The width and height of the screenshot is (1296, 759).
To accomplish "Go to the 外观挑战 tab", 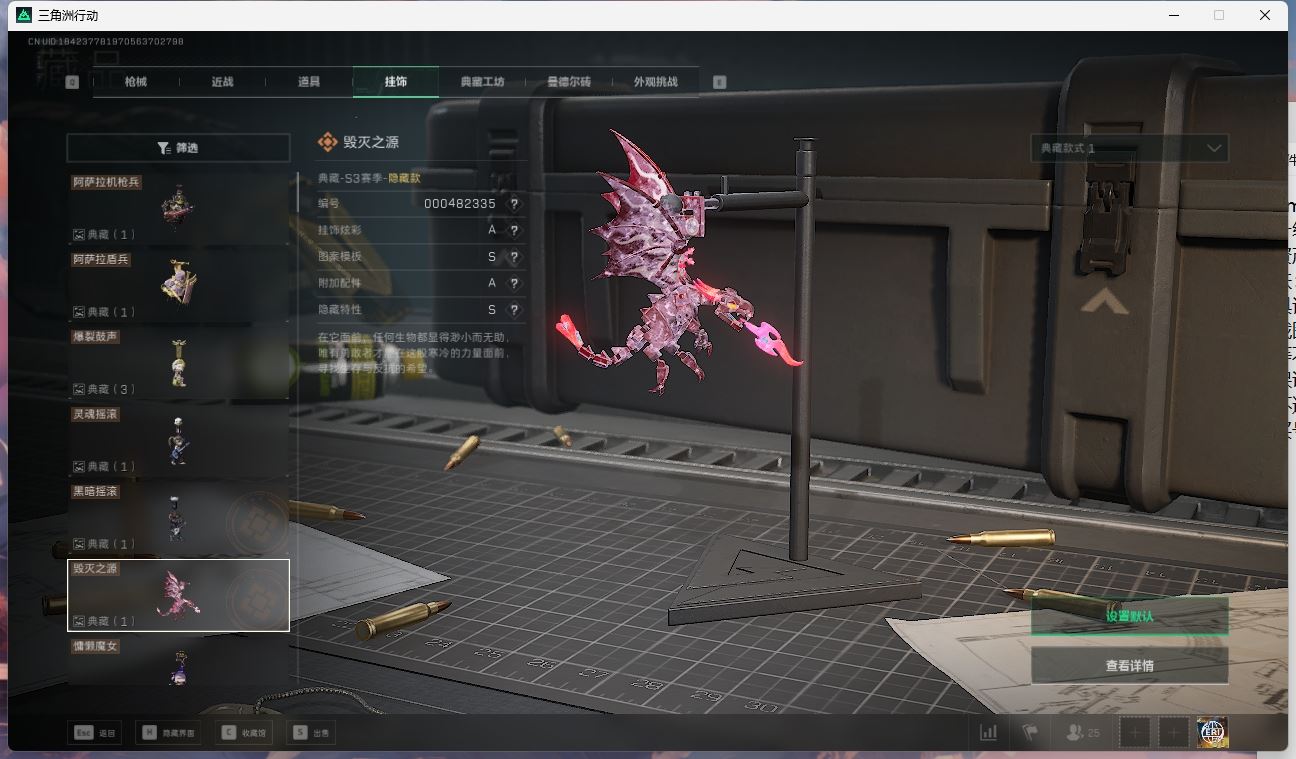I will click(x=655, y=82).
